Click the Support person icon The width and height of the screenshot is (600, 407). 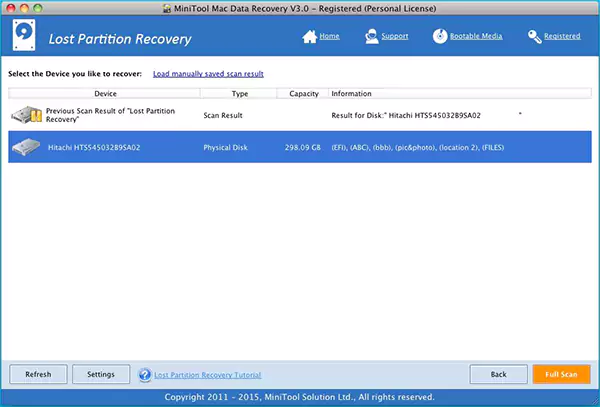[x=372, y=37]
